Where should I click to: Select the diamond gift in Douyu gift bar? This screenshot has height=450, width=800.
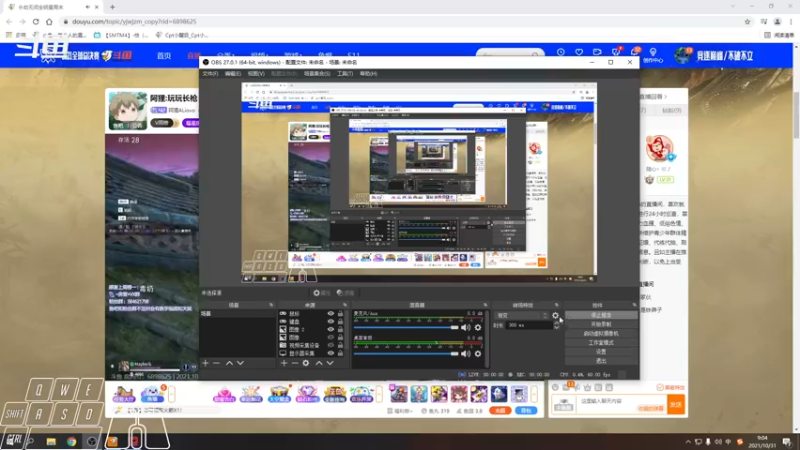click(307, 394)
